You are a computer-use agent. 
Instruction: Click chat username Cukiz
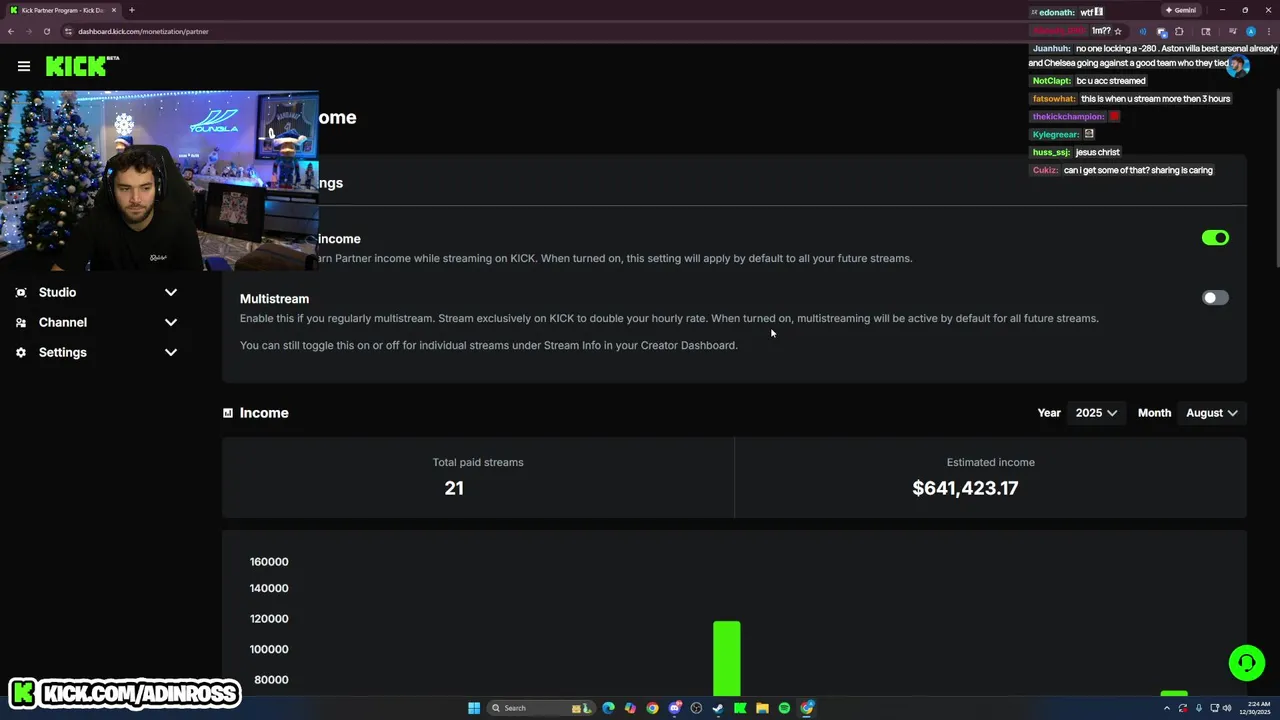[1045, 170]
